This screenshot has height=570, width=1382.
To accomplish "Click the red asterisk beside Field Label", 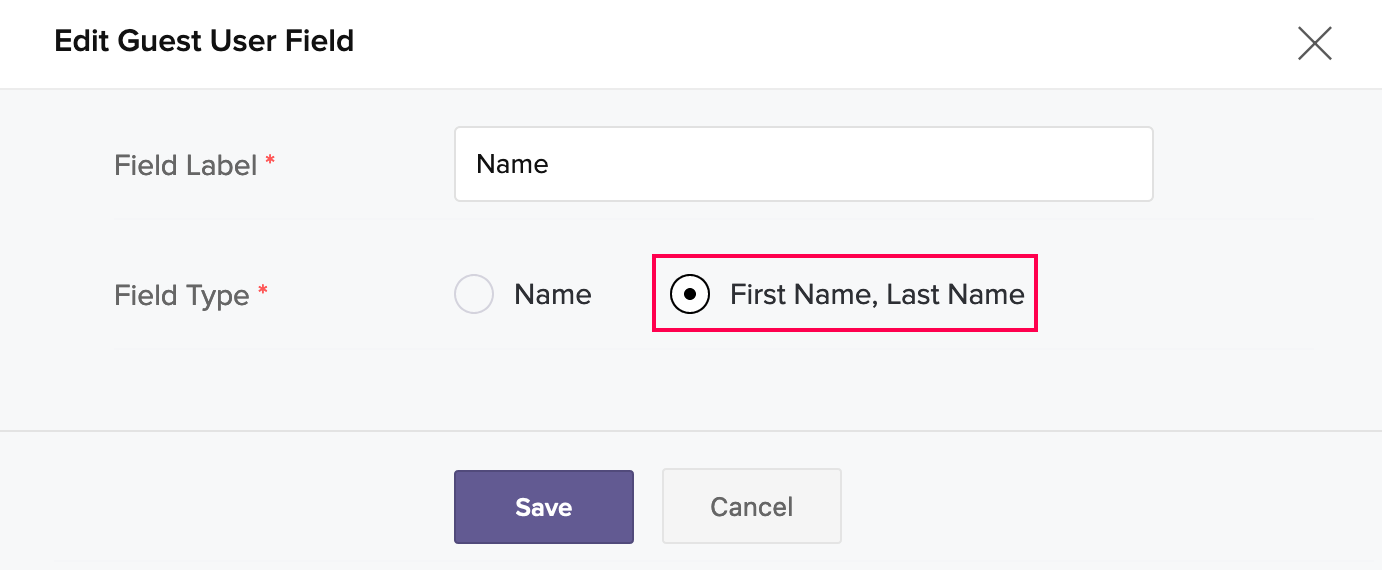I will (270, 161).
